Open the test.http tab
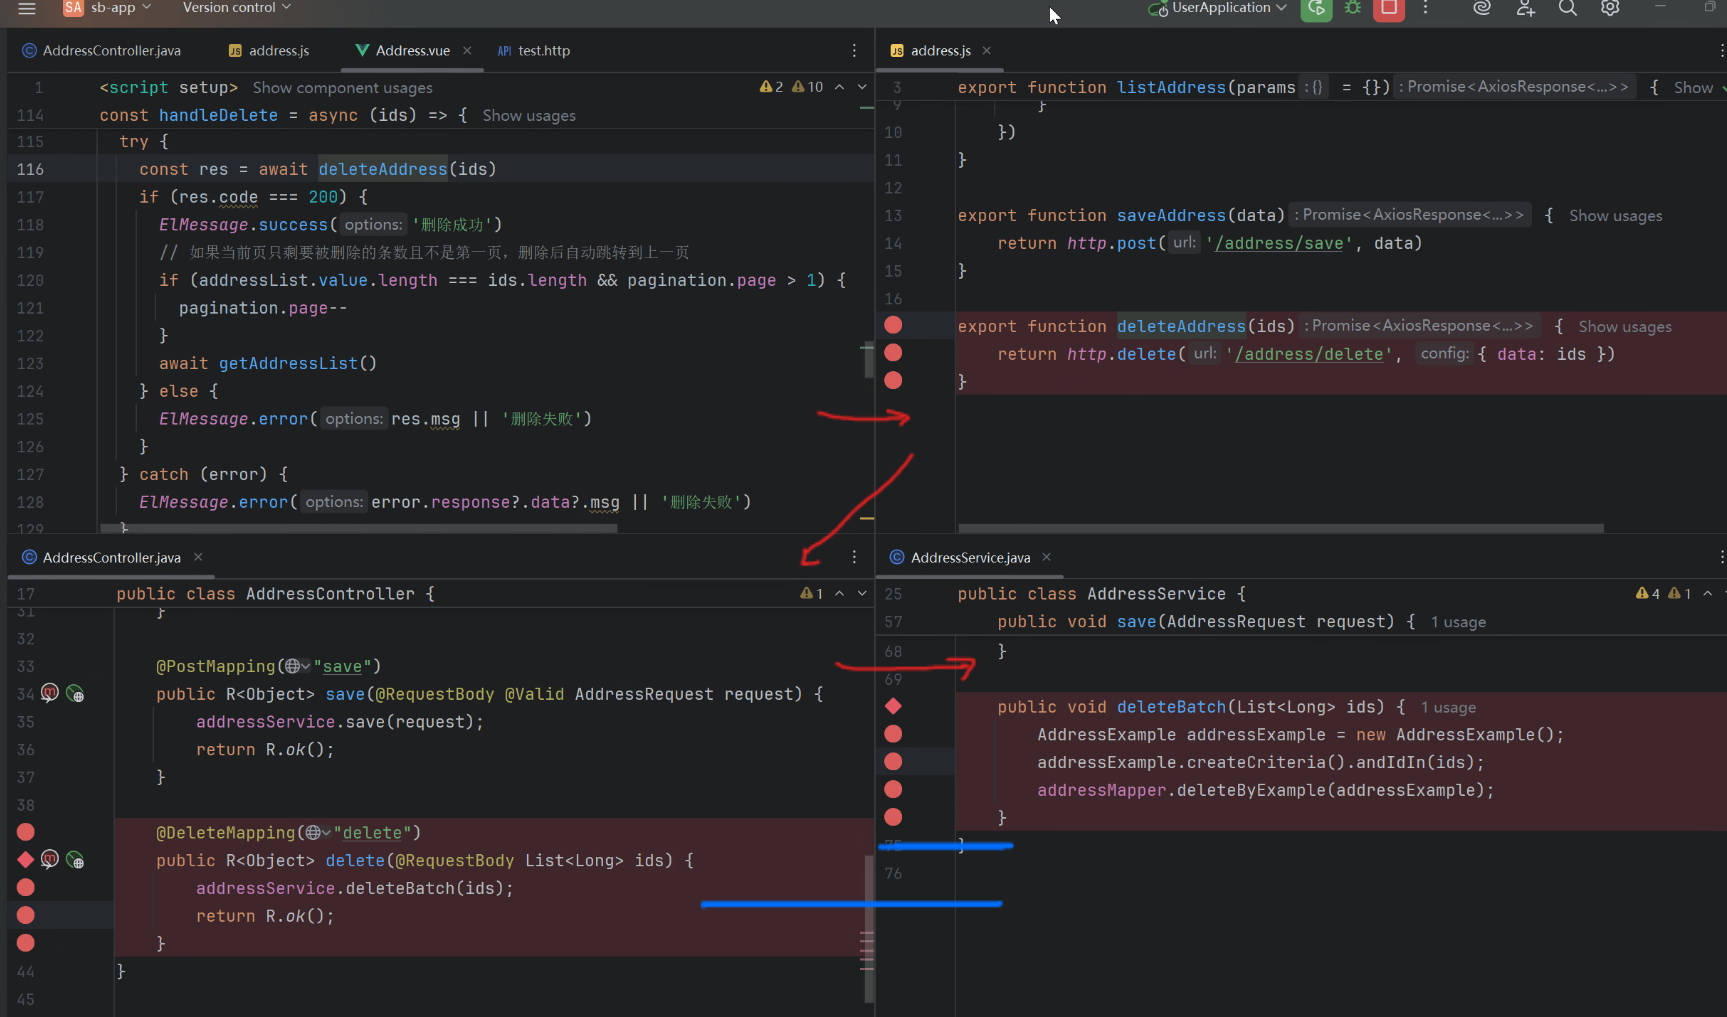 tap(534, 50)
